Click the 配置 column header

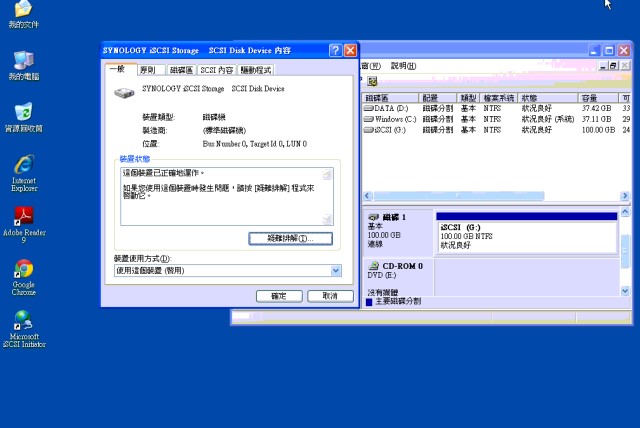(x=438, y=98)
